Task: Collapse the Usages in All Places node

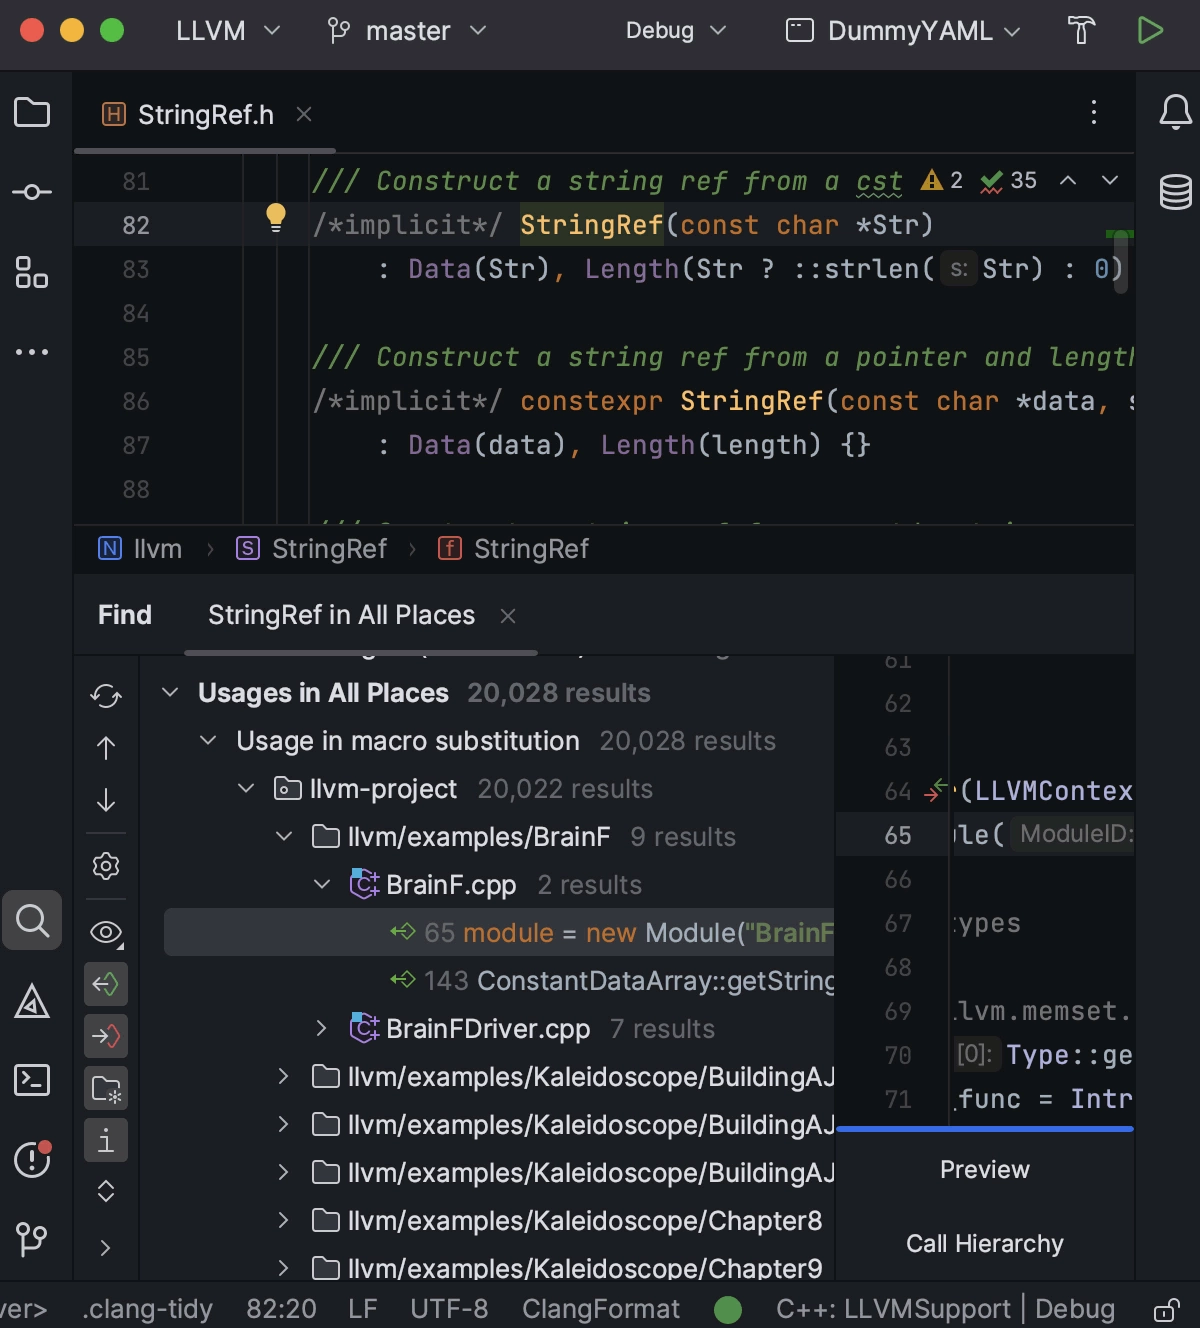Action: [x=170, y=693]
